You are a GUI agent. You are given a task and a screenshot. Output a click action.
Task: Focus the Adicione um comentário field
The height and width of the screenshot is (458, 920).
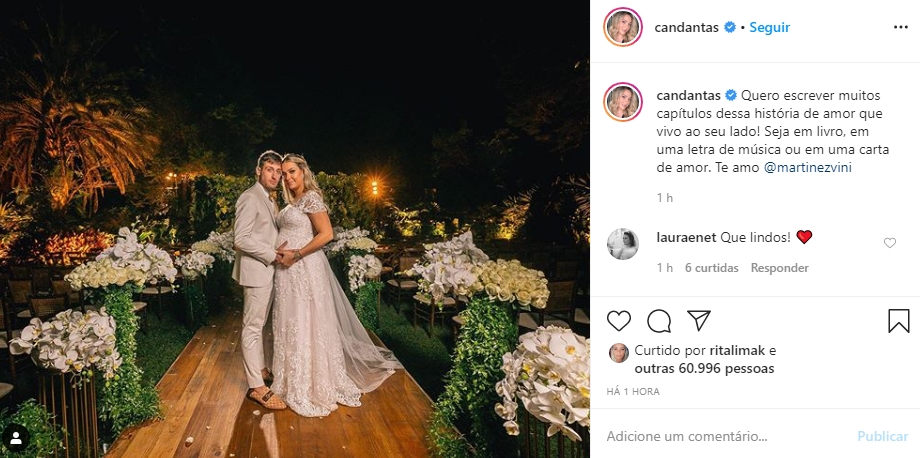point(728,437)
